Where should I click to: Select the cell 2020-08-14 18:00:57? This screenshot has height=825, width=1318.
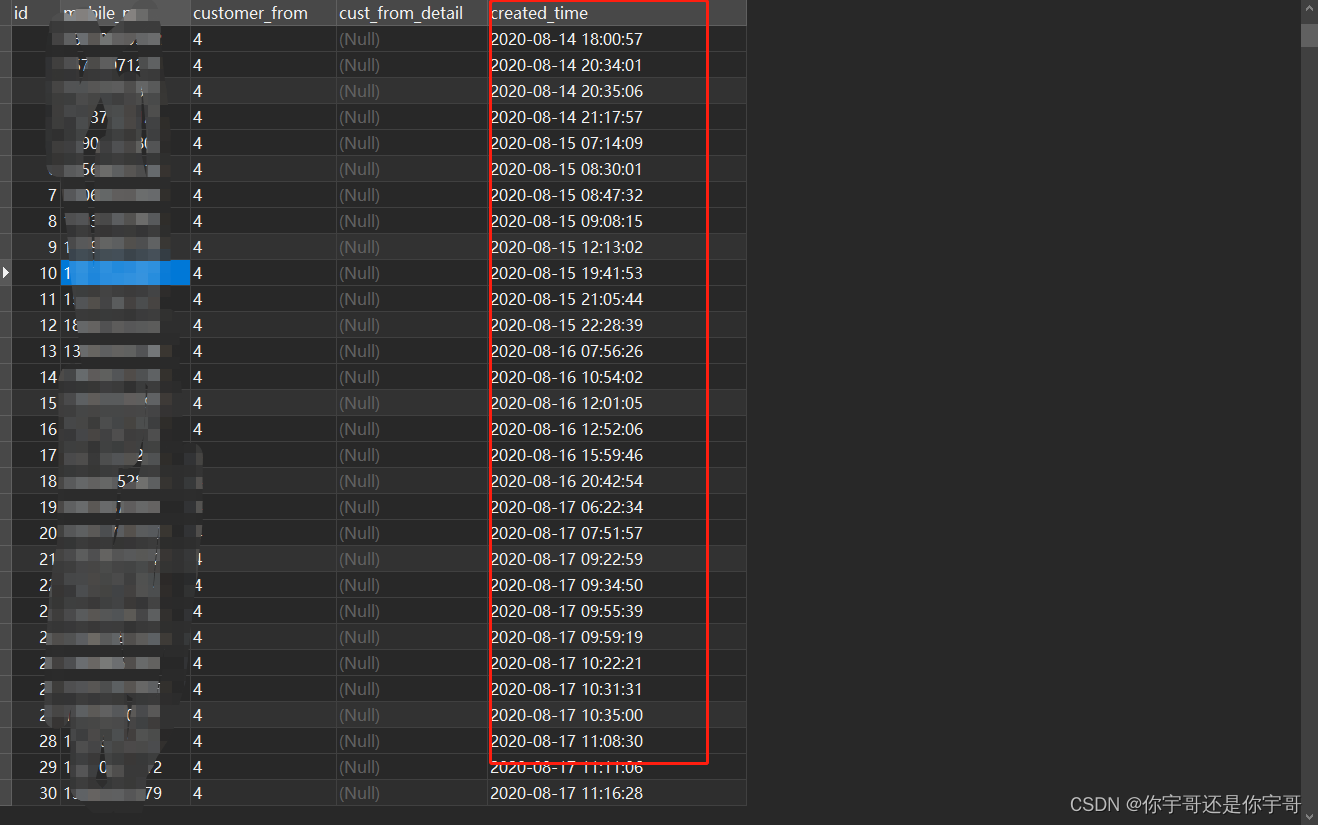(617, 39)
